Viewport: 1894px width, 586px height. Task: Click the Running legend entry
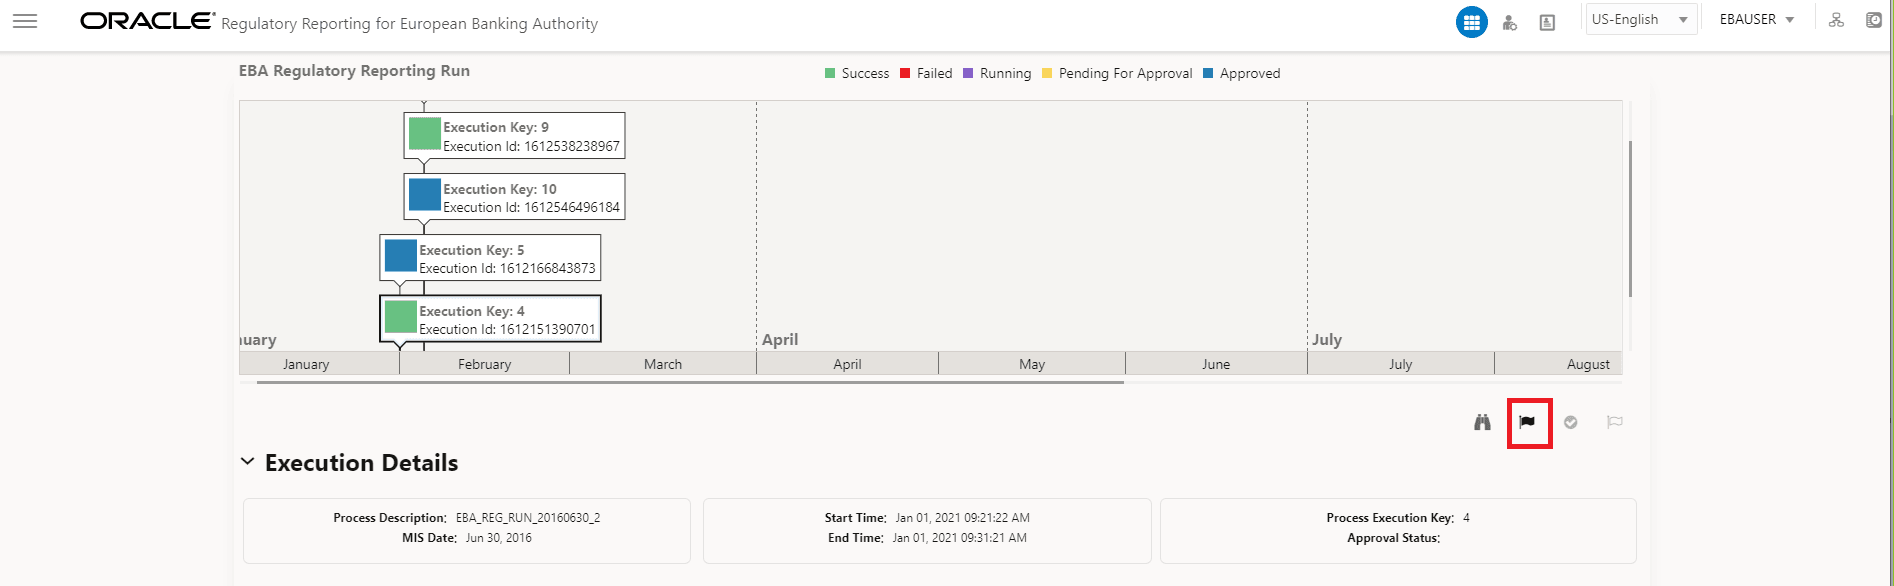point(997,73)
